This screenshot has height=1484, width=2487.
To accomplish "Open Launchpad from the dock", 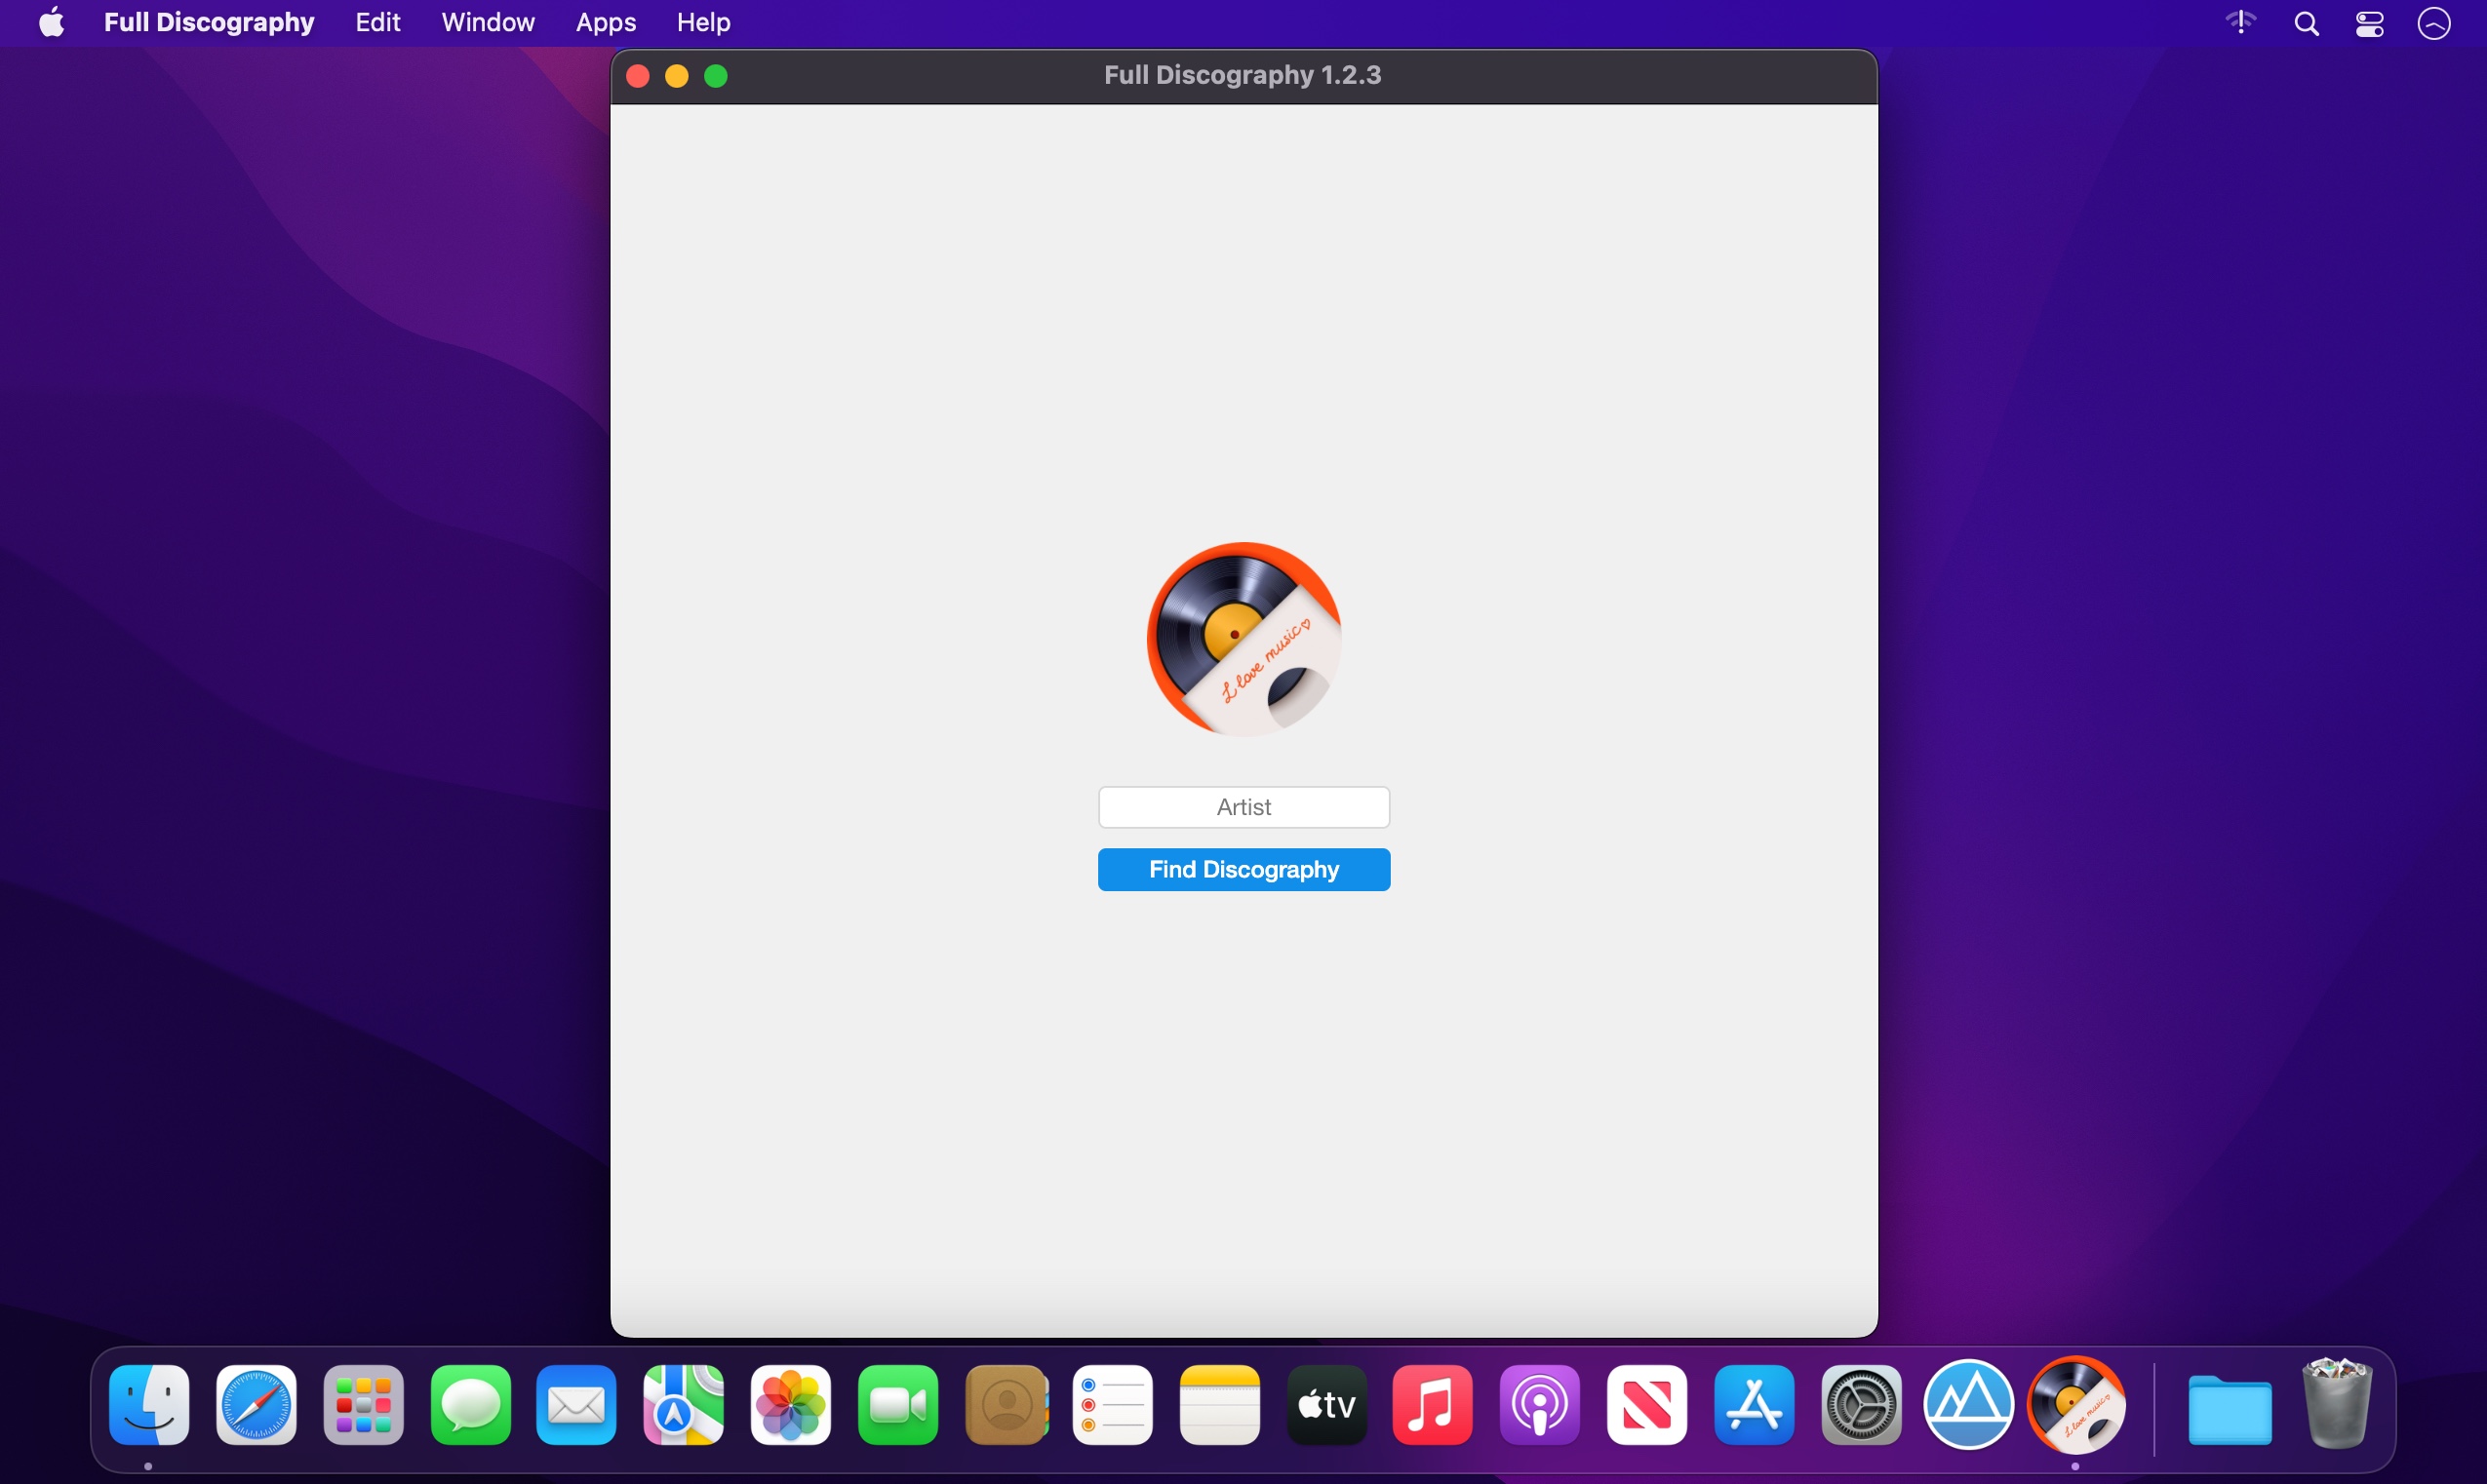I will click(363, 1405).
